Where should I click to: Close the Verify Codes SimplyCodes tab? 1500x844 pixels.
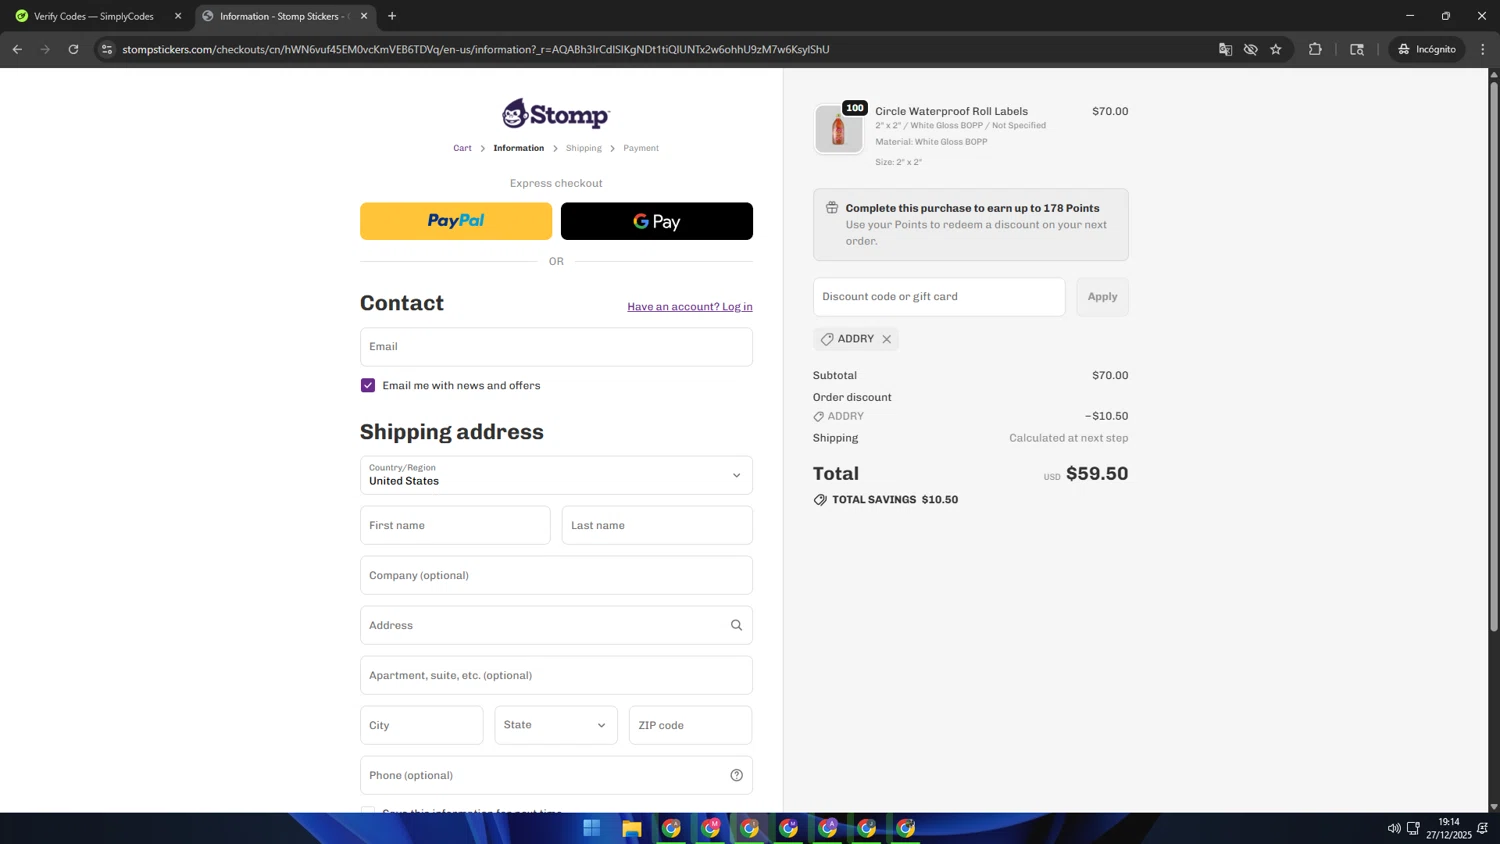click(x=178, y=16)
